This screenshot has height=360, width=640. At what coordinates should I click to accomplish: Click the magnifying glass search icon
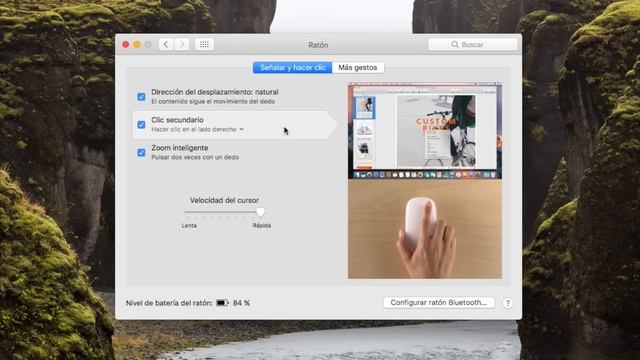455,44
